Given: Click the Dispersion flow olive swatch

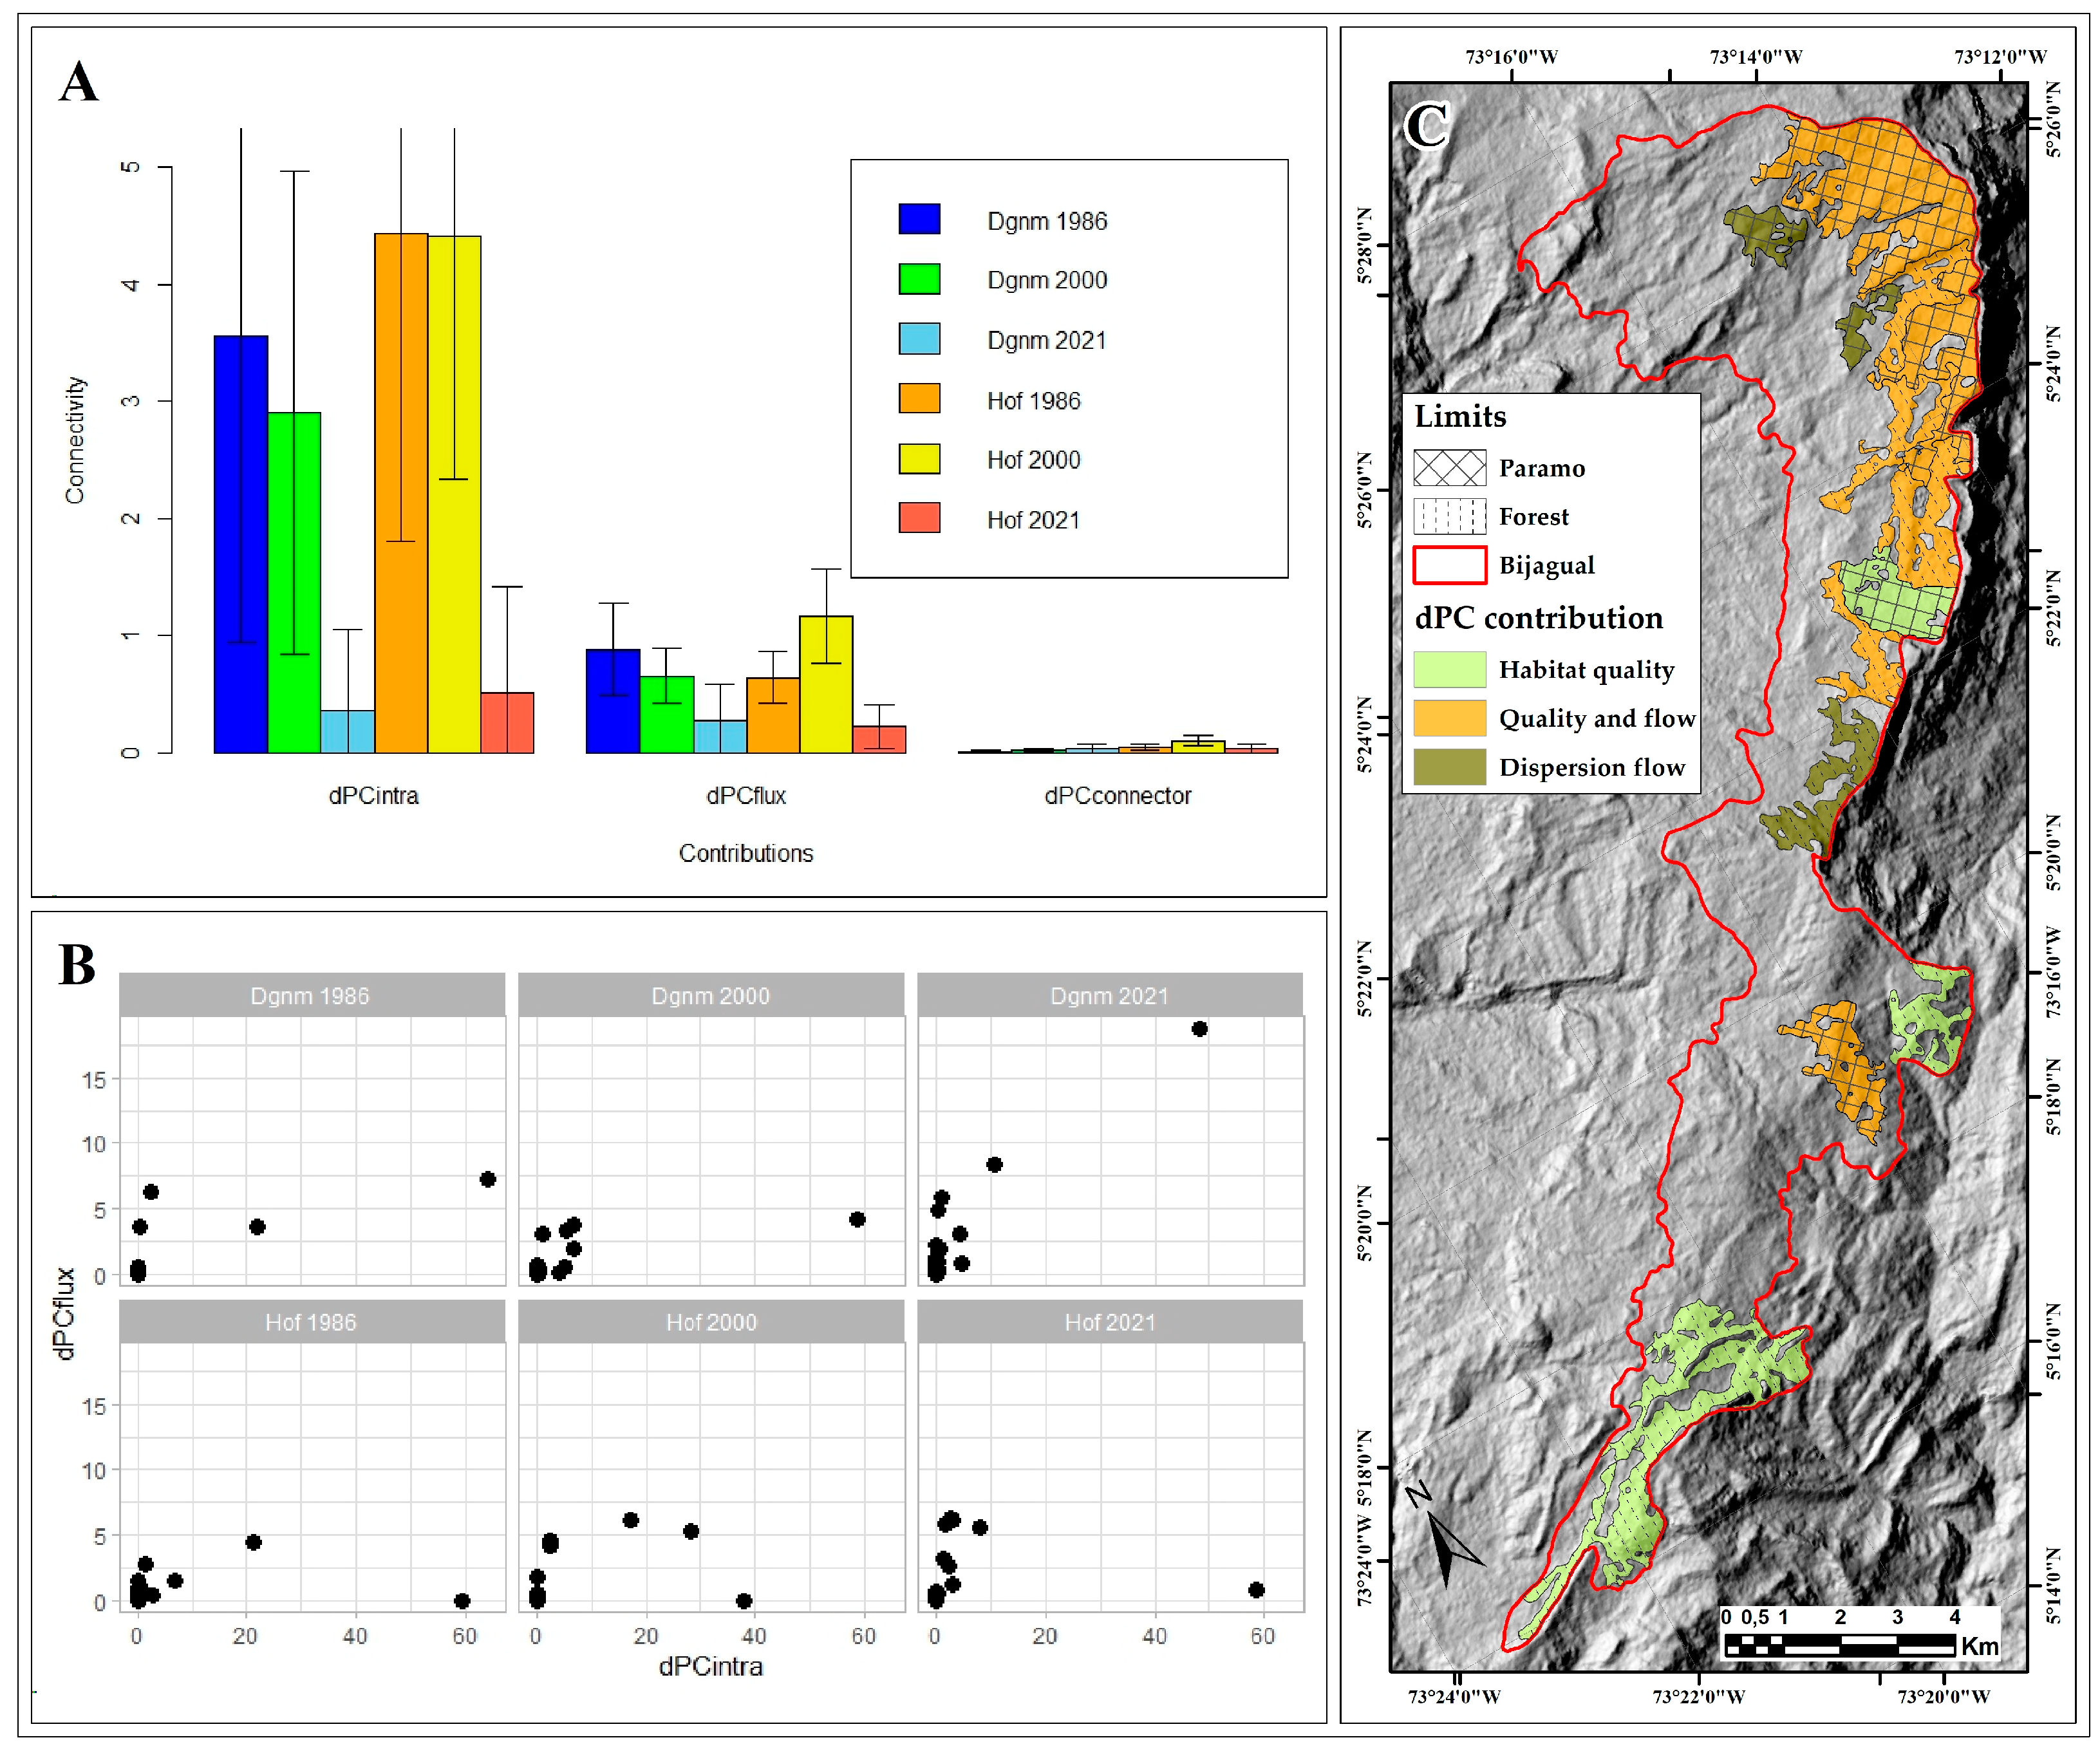Looking at the screenshot, I should tap(1449, 767).
